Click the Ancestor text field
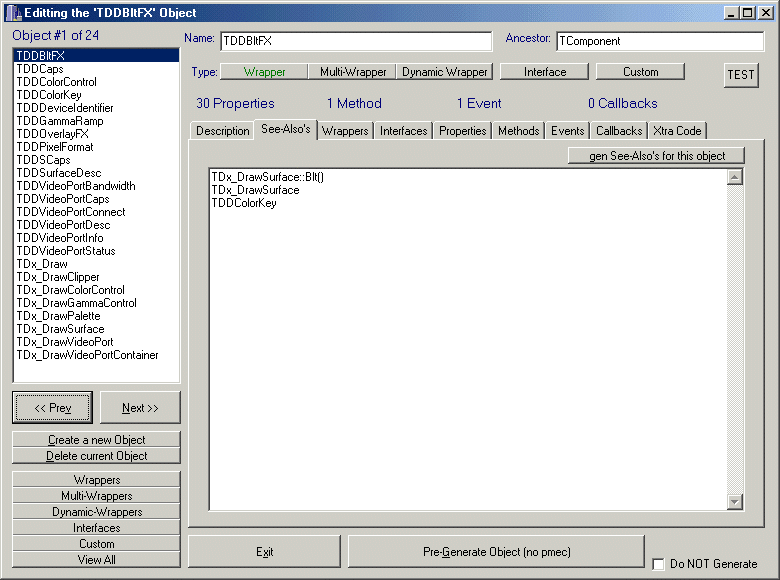Screen dimensions: 780x580 pyautogui.click(x=659, y=42)
